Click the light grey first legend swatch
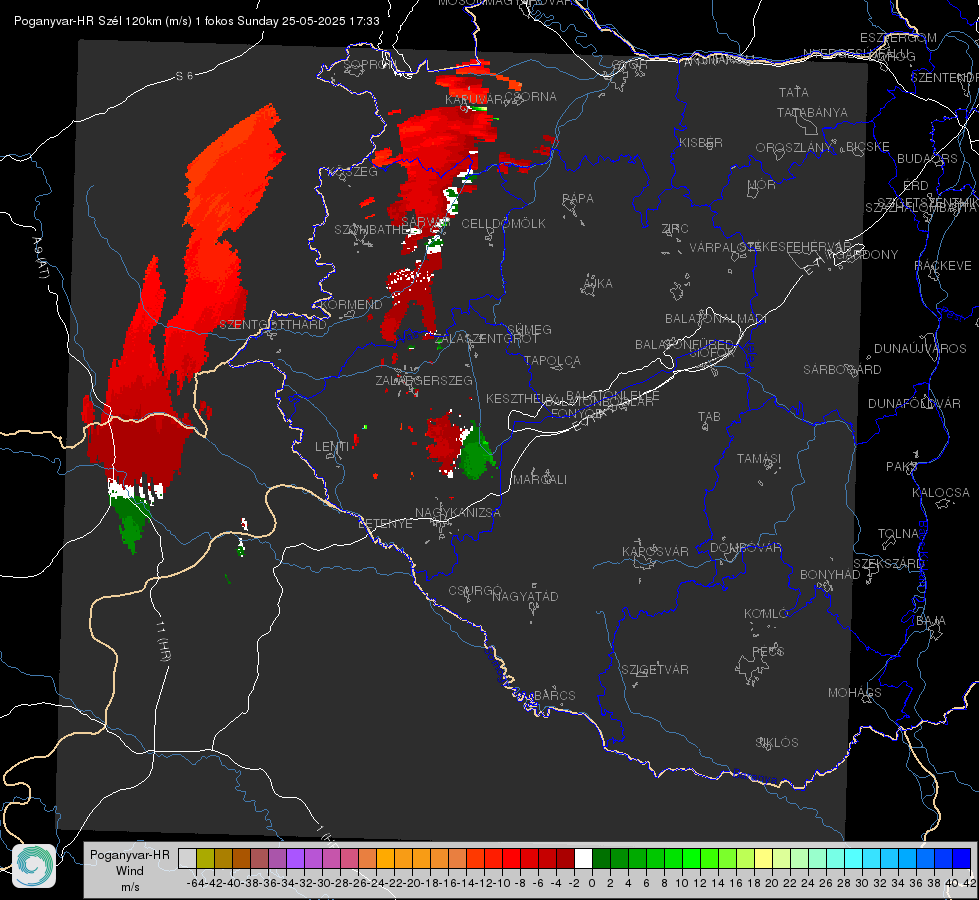Screen dimensions: 979x900 click(x=187, y=858)
